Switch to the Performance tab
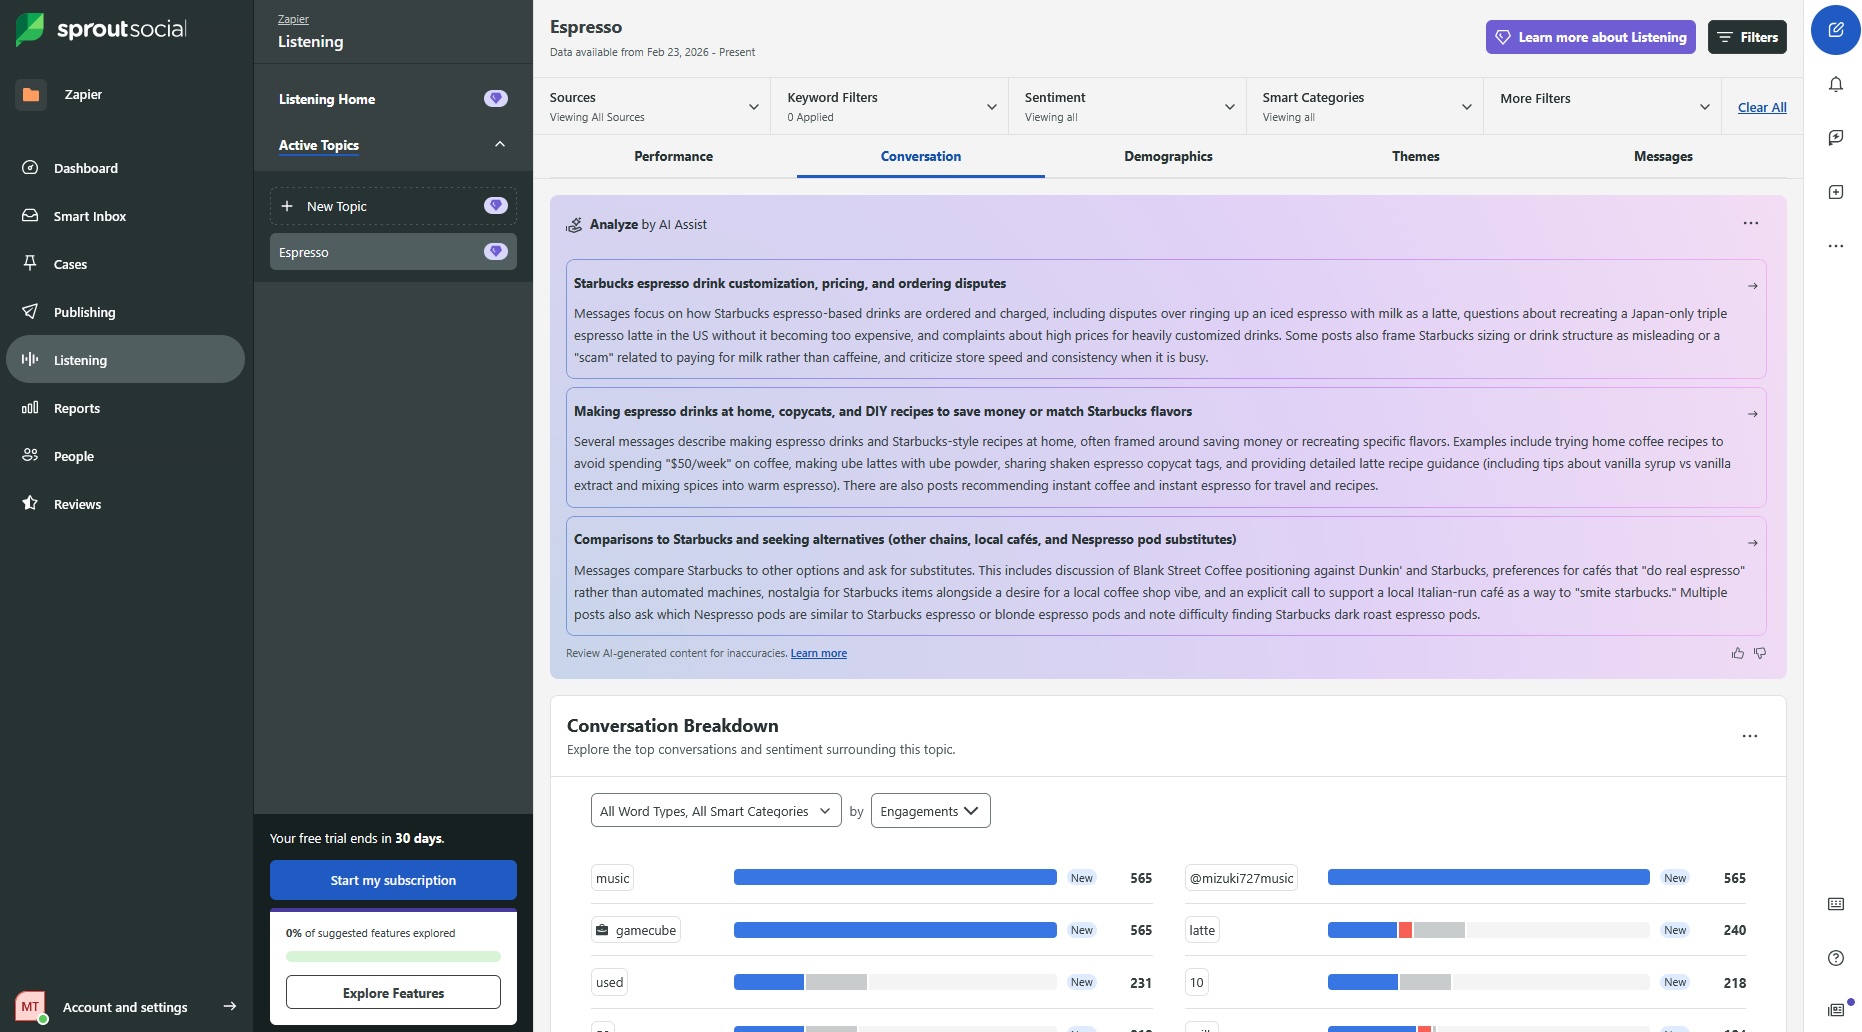The image size is (1862, 1032). (x=673, y=157)
